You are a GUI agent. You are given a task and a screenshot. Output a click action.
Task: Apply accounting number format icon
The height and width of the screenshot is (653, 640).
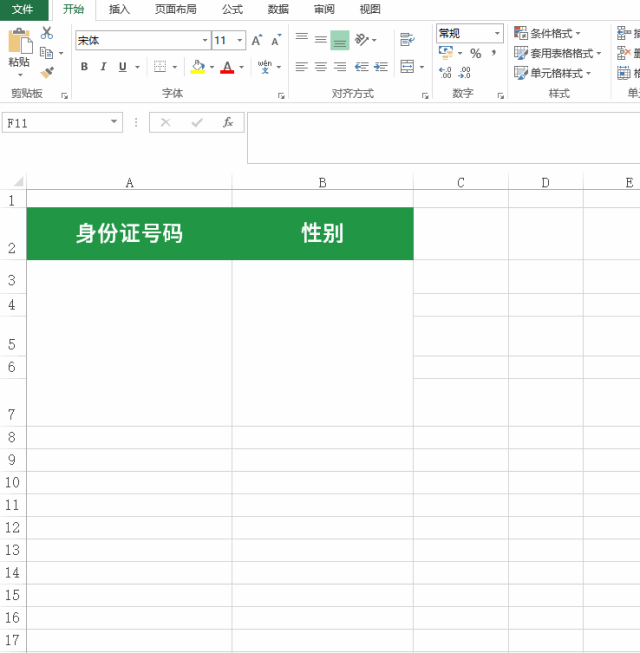[x=446, y=53]
